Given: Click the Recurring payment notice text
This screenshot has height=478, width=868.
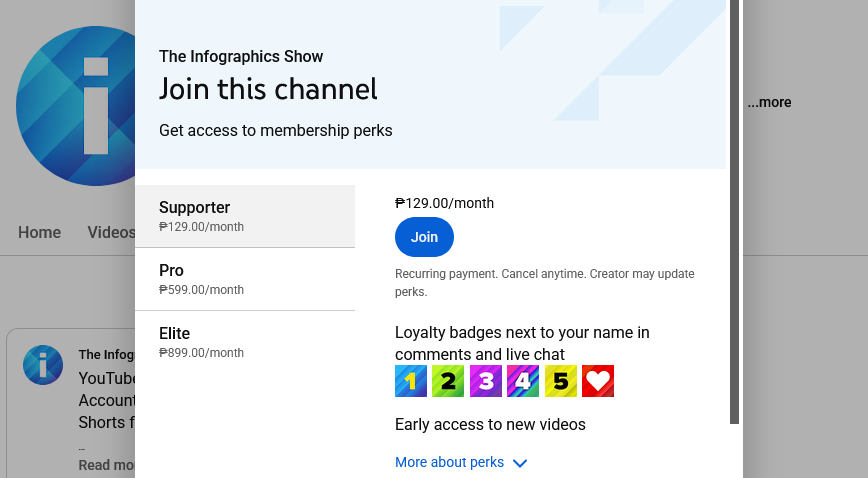Looking at the screenshot, I should point(544,282).
